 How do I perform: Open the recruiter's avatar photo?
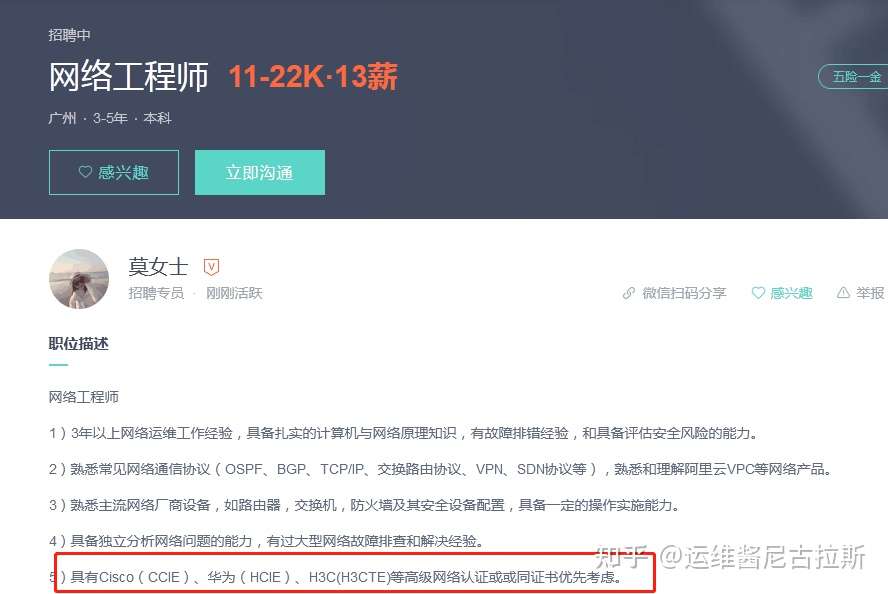[x=79, y=279]
